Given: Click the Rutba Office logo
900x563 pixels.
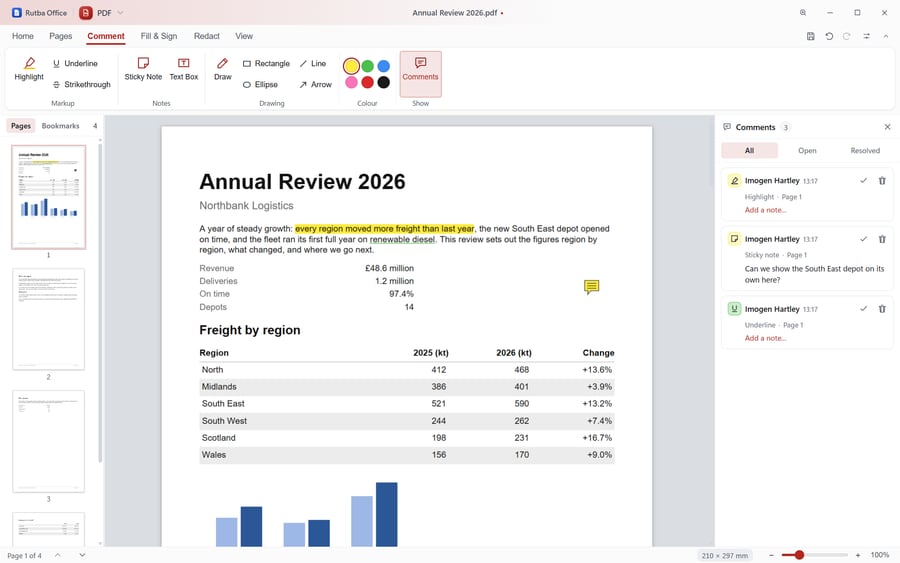Looking at the screenshot, I should pyautogui.click(x=17, y=13).
